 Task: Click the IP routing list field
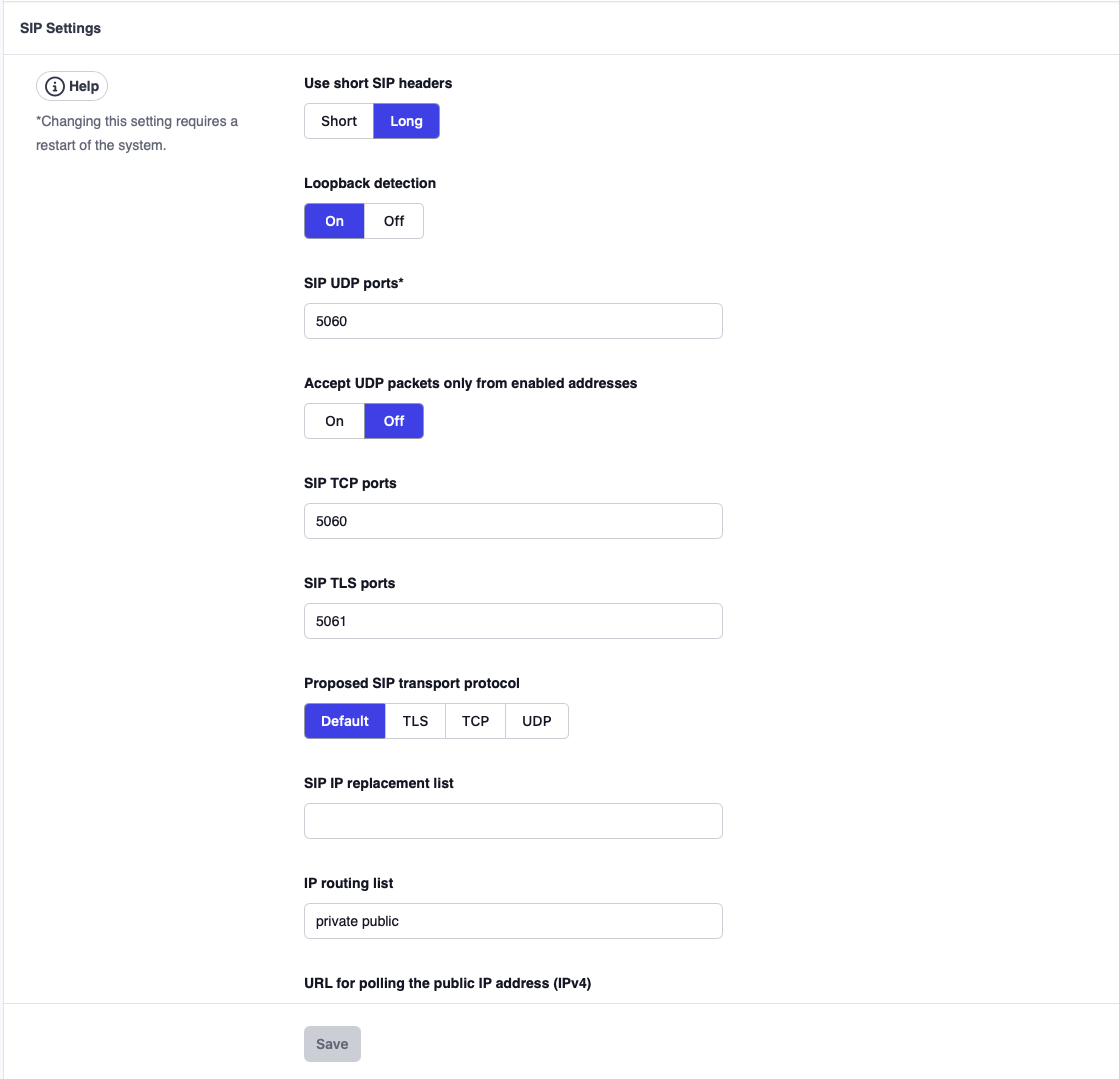tap(513, 921)
